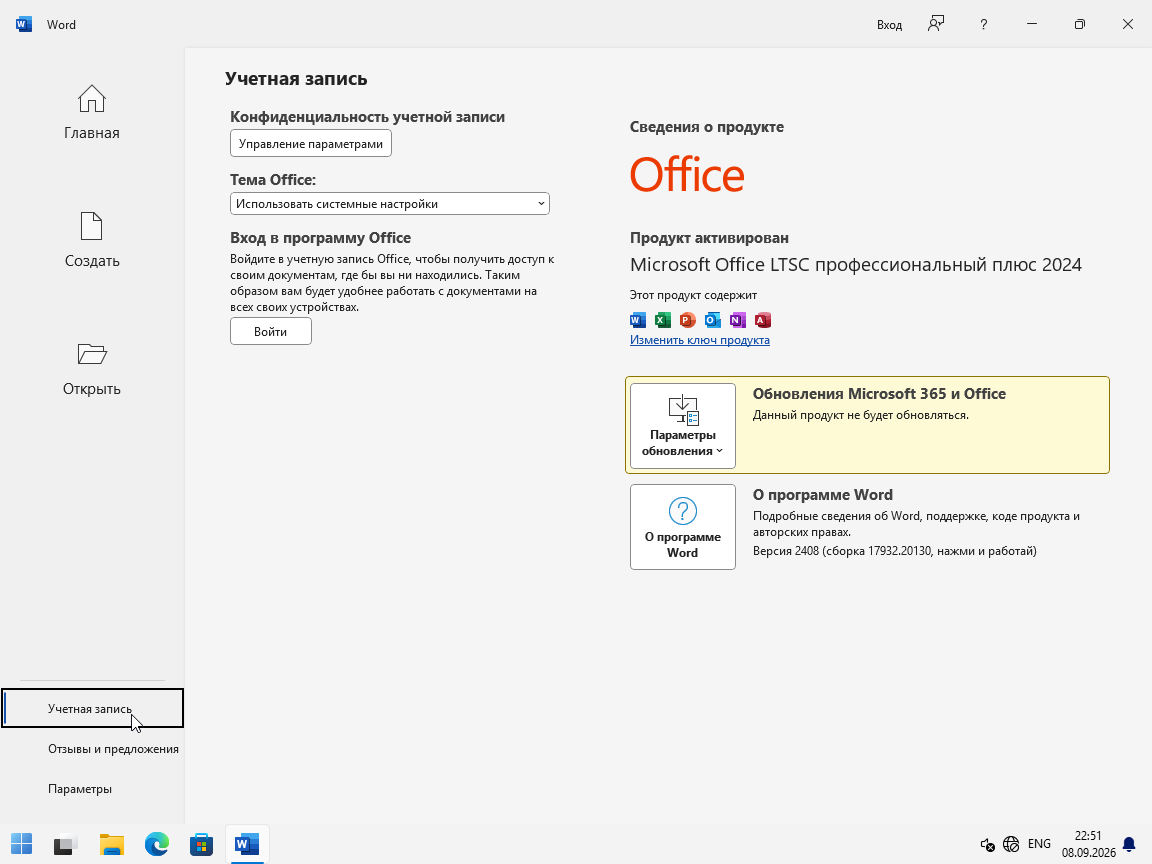Click the OneNote icon in product list
1152x864 pixels.
click(738, 320)
